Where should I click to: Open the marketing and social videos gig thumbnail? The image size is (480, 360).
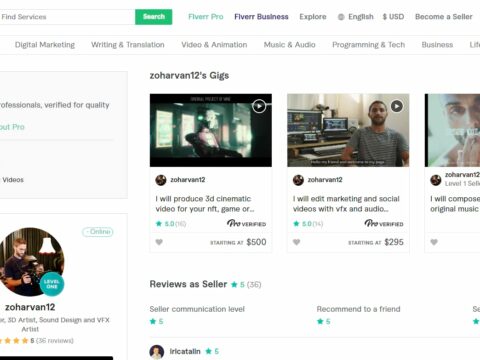tap(348, 130)
